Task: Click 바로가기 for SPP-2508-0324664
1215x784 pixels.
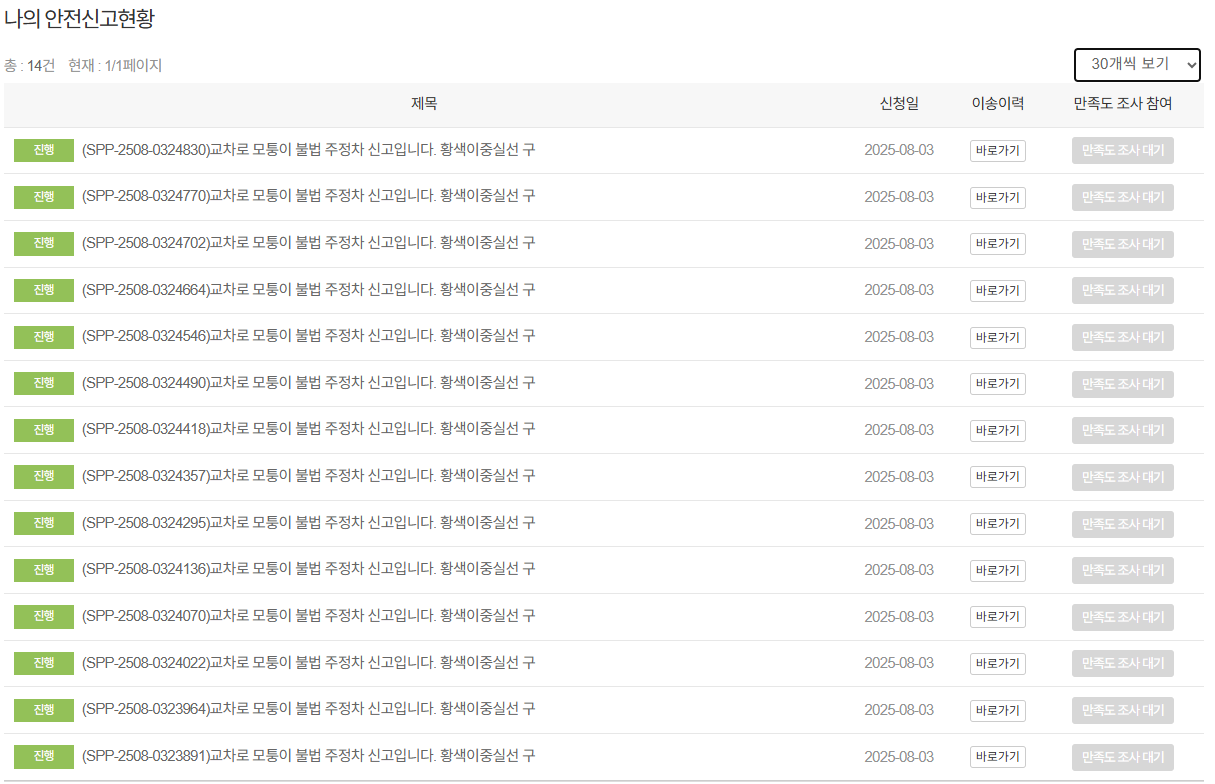Action: pos(997,290)
